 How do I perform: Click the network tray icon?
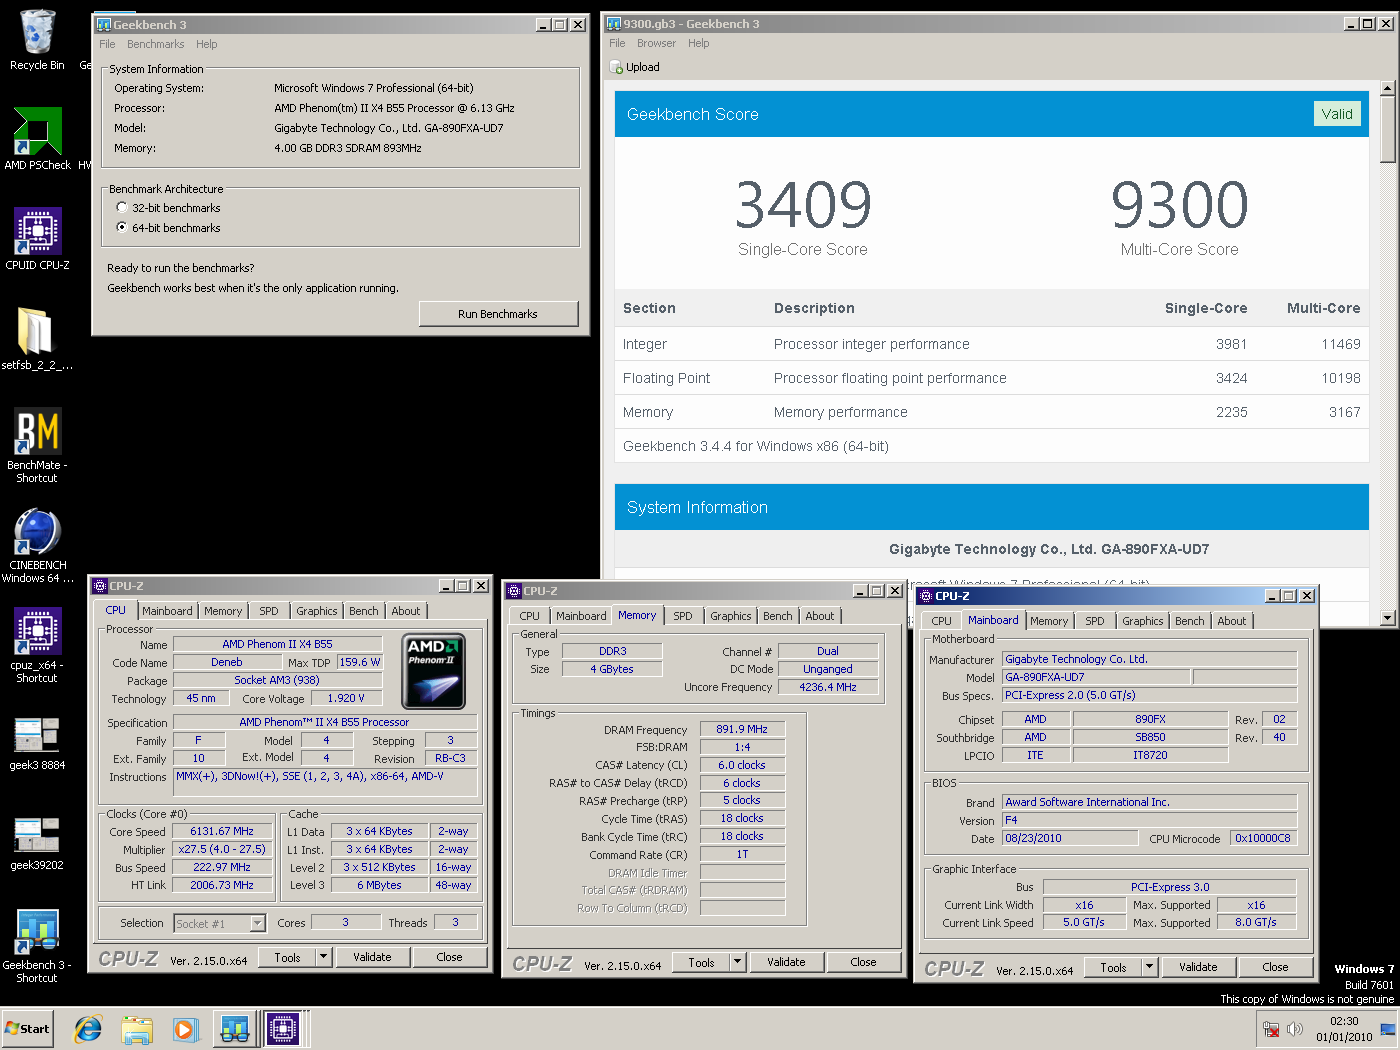(1271, 1029)
